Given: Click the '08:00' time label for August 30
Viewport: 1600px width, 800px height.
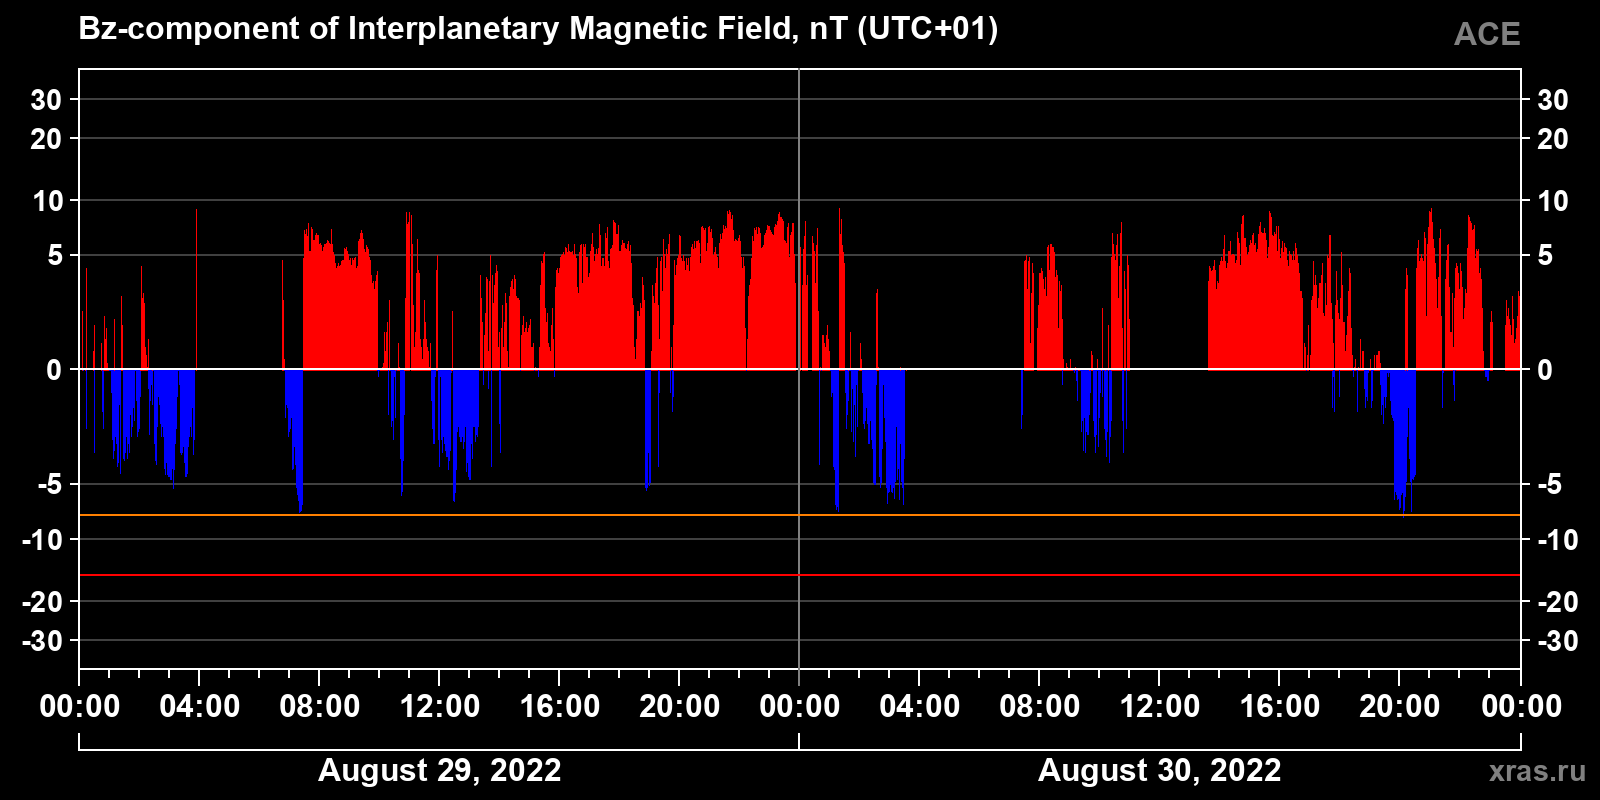Looking at the screenshot, I should tap(1040, 706).
